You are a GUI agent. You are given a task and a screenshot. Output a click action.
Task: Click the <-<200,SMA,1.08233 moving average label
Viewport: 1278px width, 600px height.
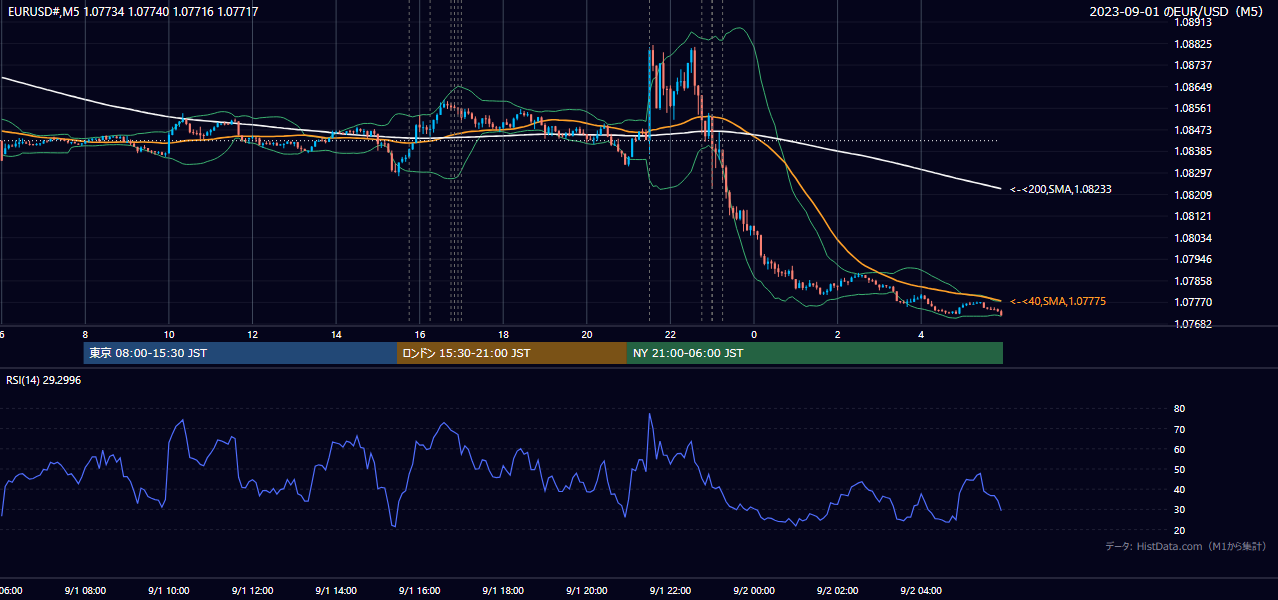(x=1060, y=189)
